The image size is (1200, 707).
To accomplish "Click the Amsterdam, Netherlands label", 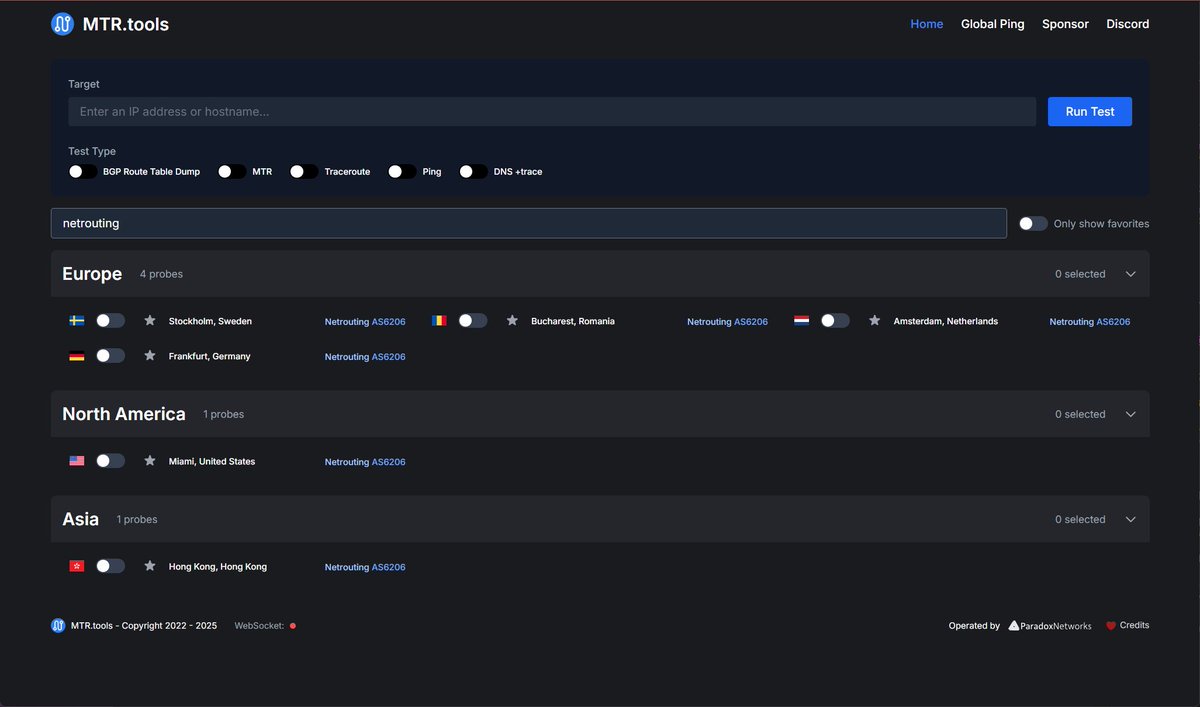I will [x=946, y=321].
